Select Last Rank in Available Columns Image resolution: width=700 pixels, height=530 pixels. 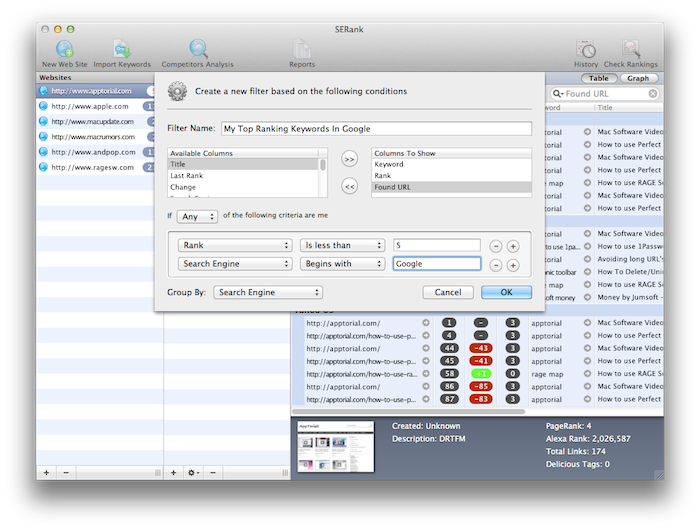tap(243, 175)
